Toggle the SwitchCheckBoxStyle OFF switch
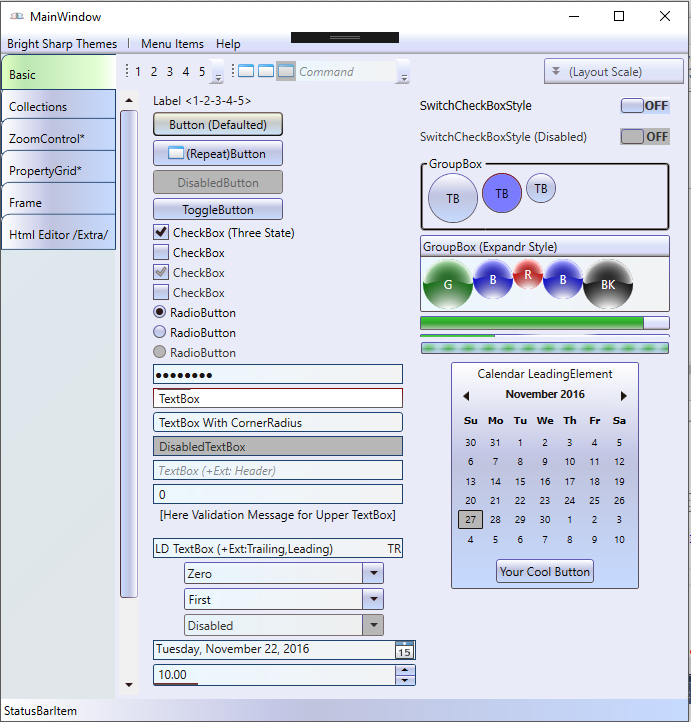The height and width of the screenshot is (722, 691). [644, 106]
